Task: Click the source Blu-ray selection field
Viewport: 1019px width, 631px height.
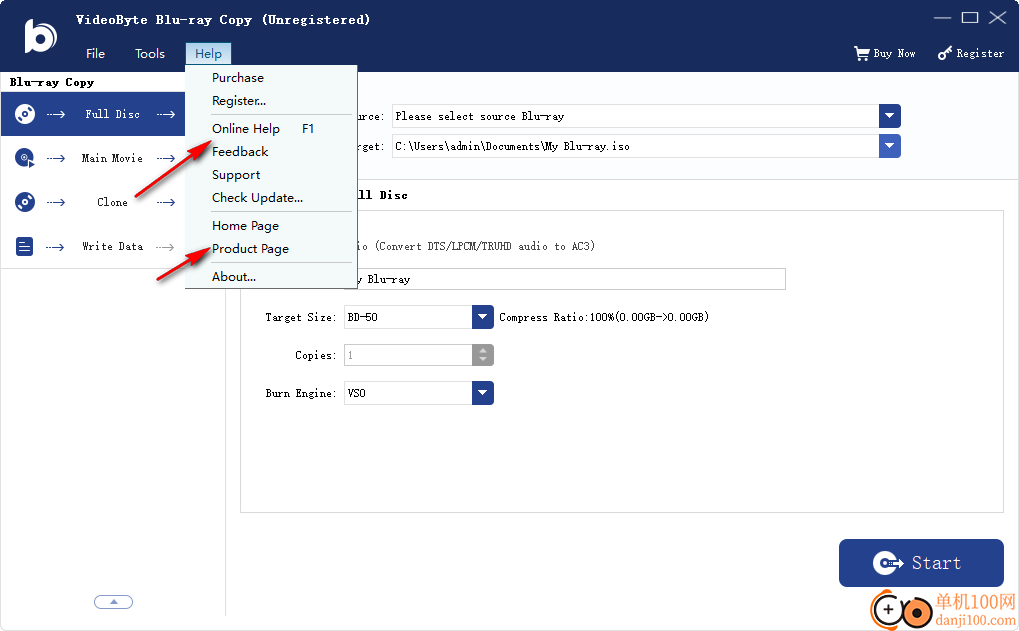Action: (635, 116)
